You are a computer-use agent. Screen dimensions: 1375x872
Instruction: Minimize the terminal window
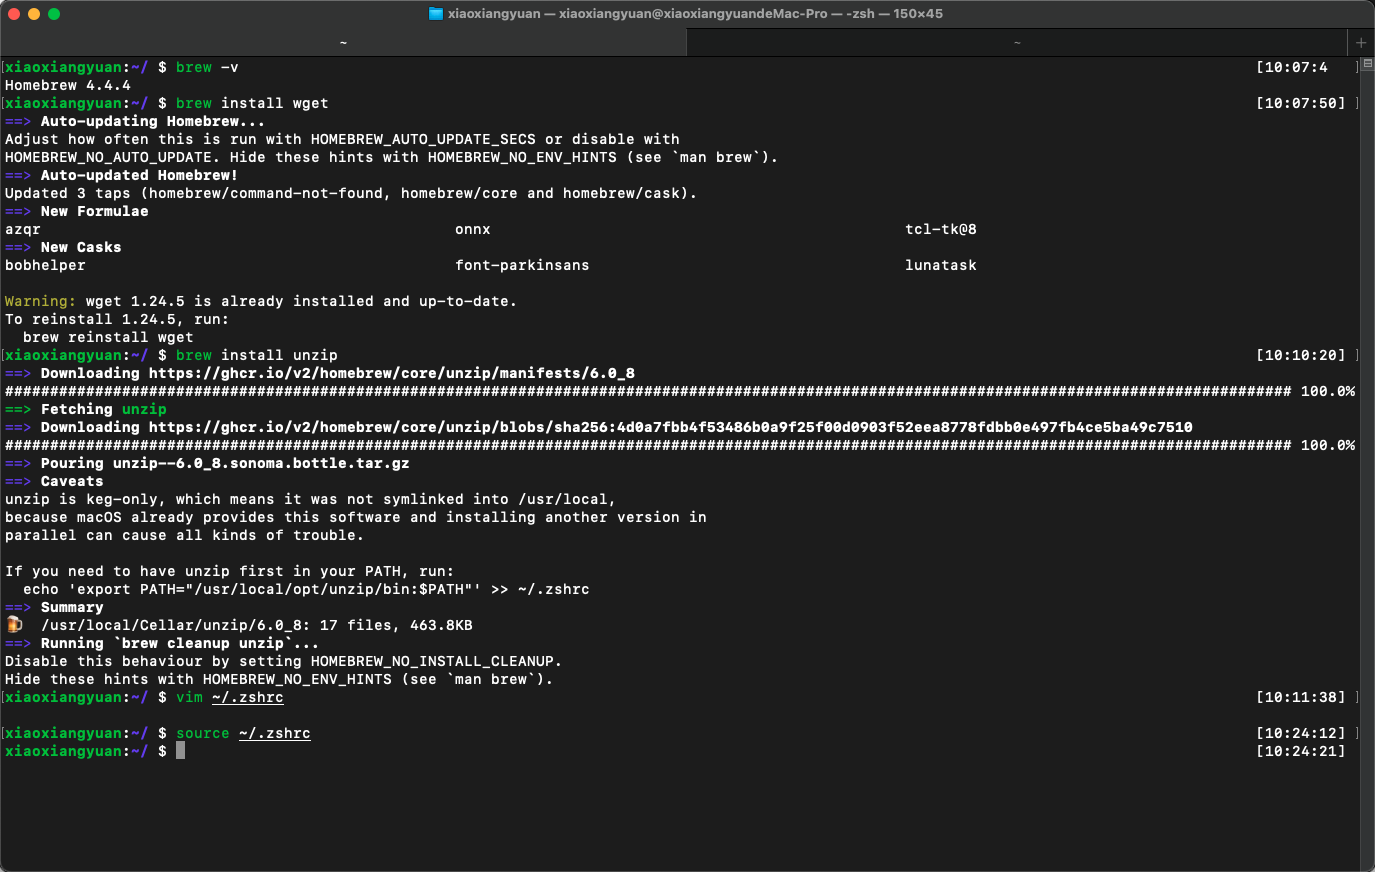click(x=34, y=14)
